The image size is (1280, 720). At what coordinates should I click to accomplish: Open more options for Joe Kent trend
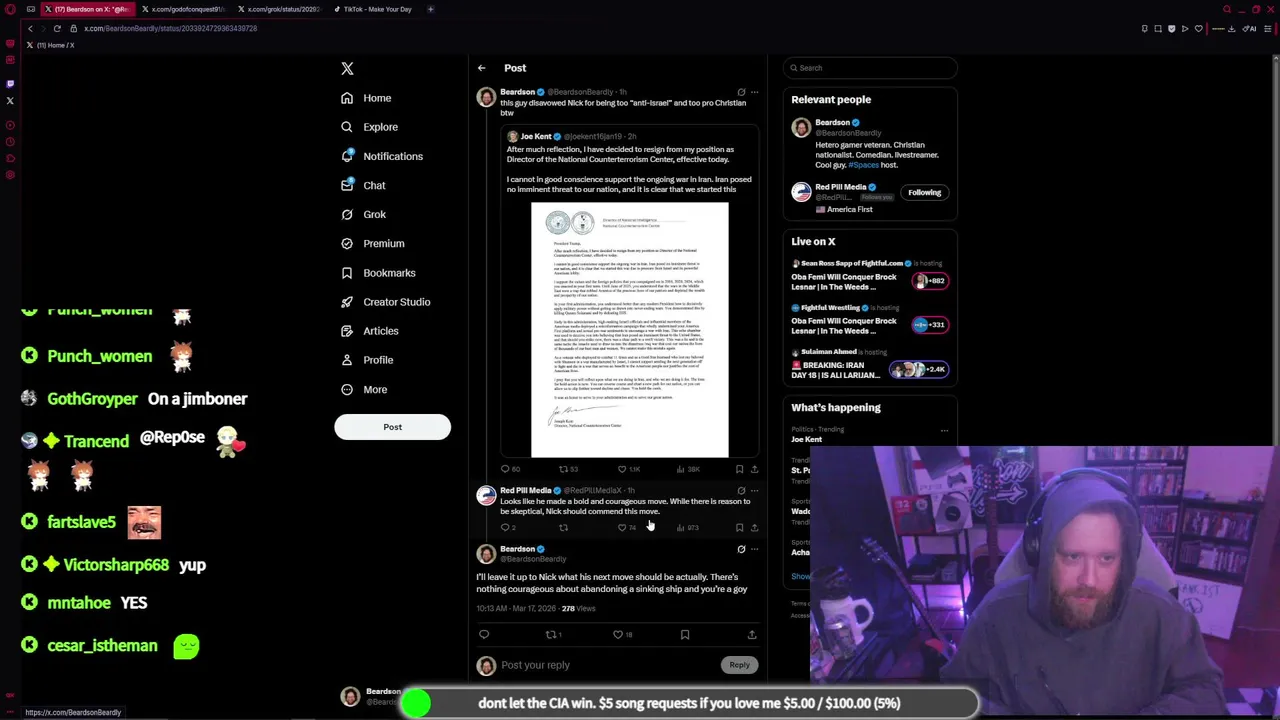[944, 430]
